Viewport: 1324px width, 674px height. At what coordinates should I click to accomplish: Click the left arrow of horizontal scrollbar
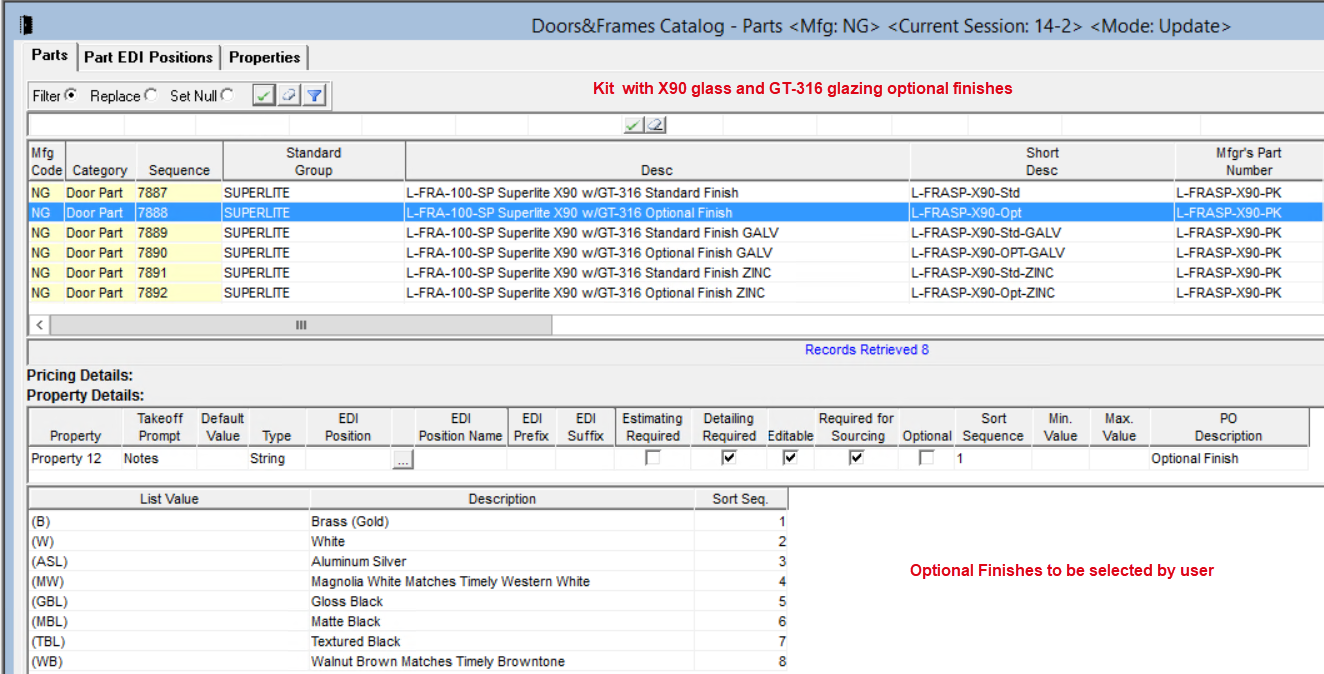(x=40, y=325)
